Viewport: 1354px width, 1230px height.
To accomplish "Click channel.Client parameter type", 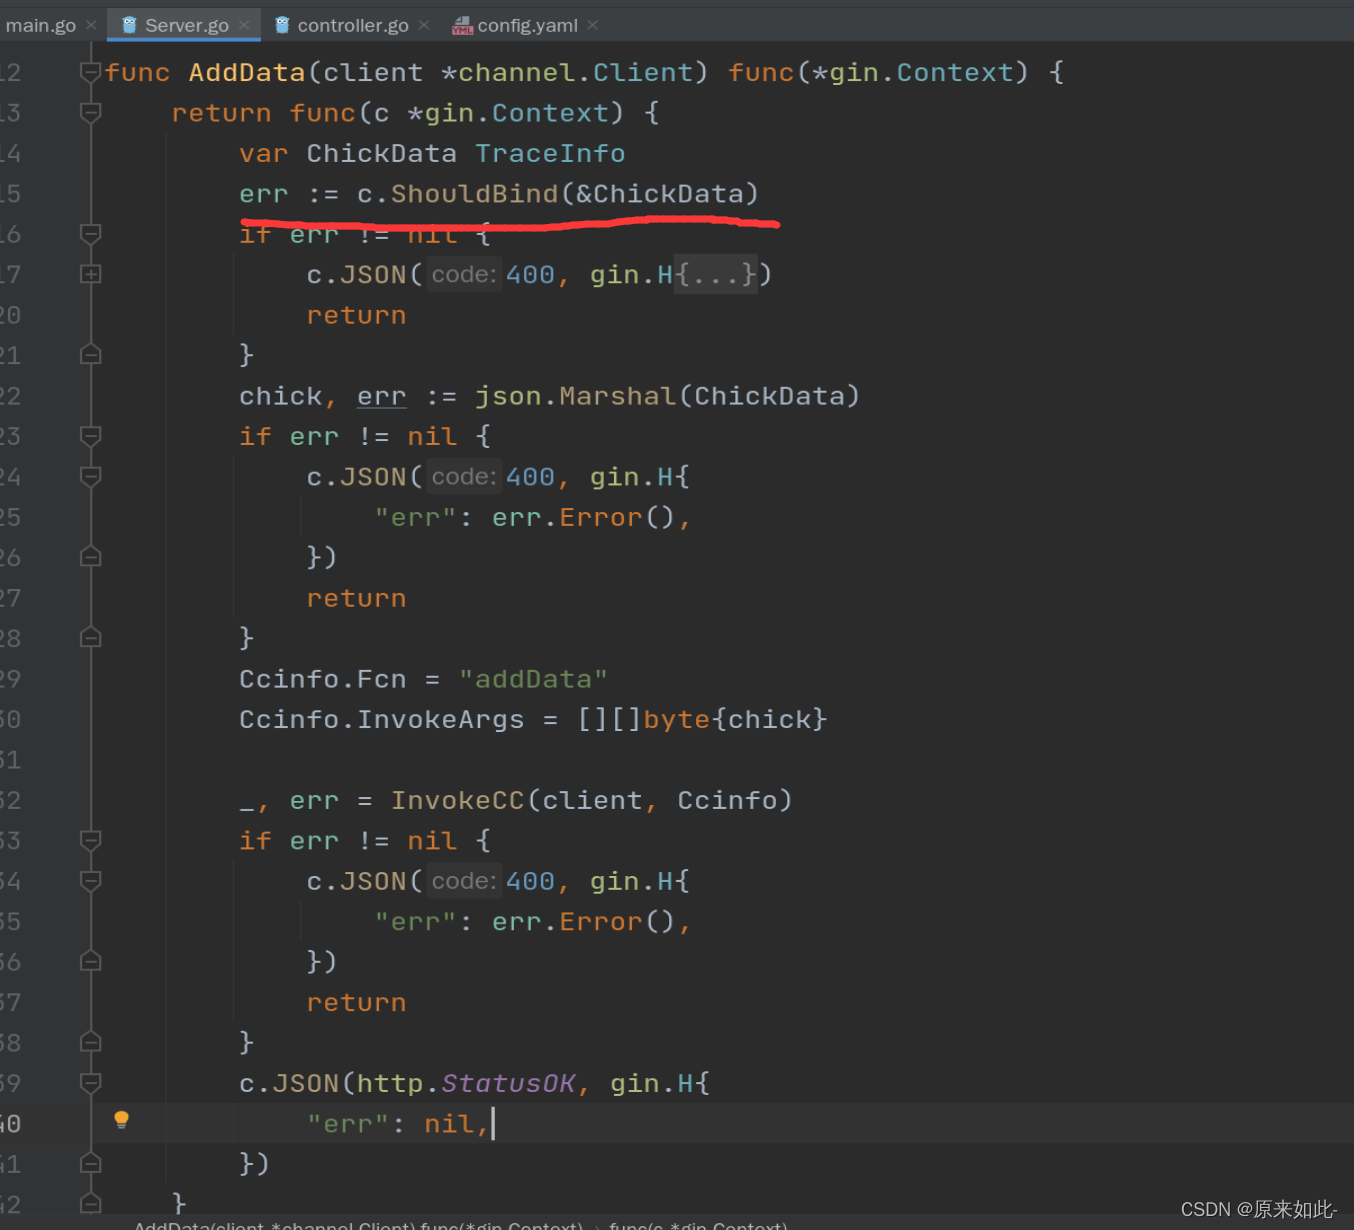I will [575, 72].
